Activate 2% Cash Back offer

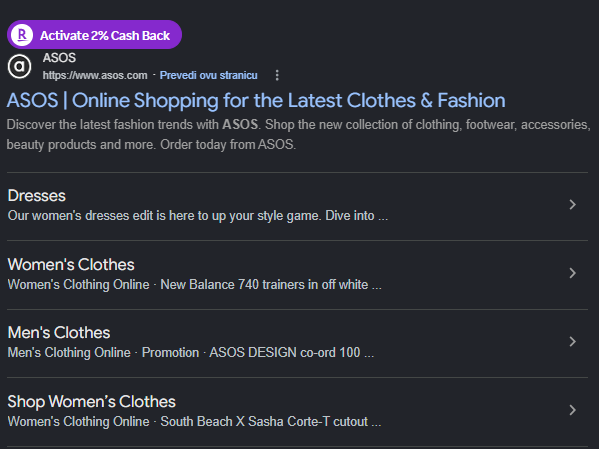click(94, 35)
